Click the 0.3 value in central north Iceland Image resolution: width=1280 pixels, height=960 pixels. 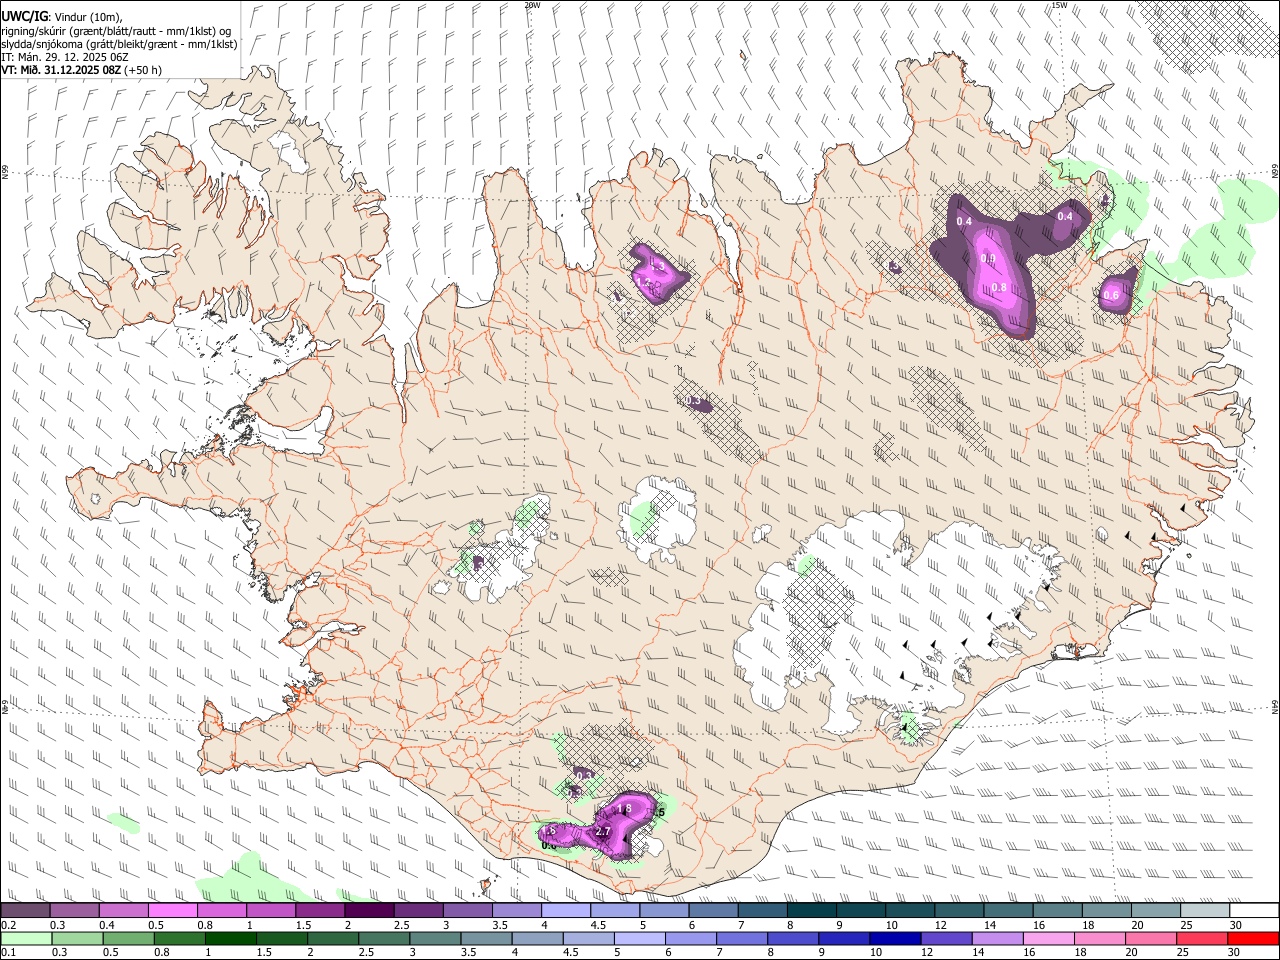(694, 401)
